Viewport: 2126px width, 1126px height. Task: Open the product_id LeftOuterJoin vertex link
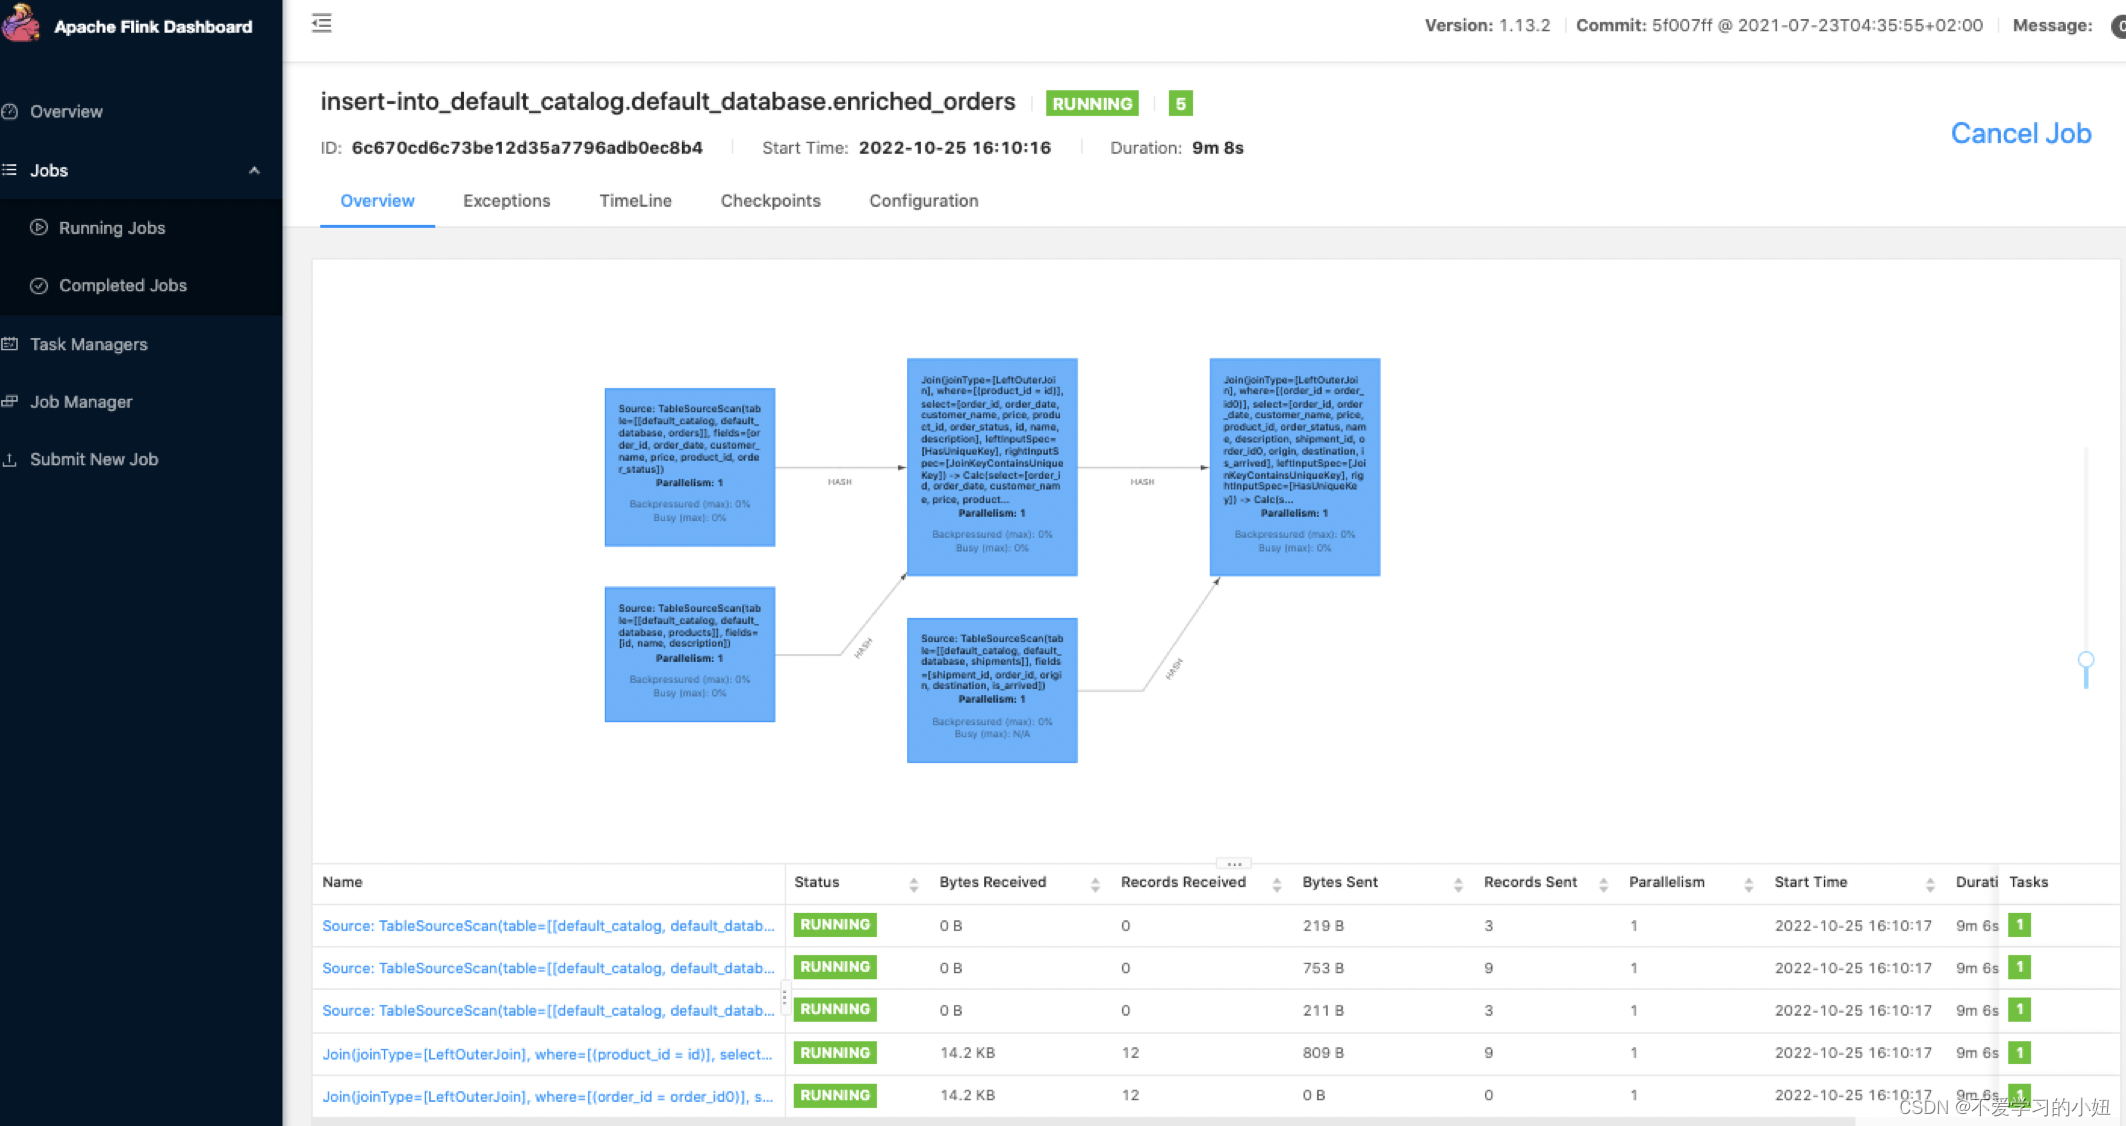pyautogui.click(x=547, y=1054)
